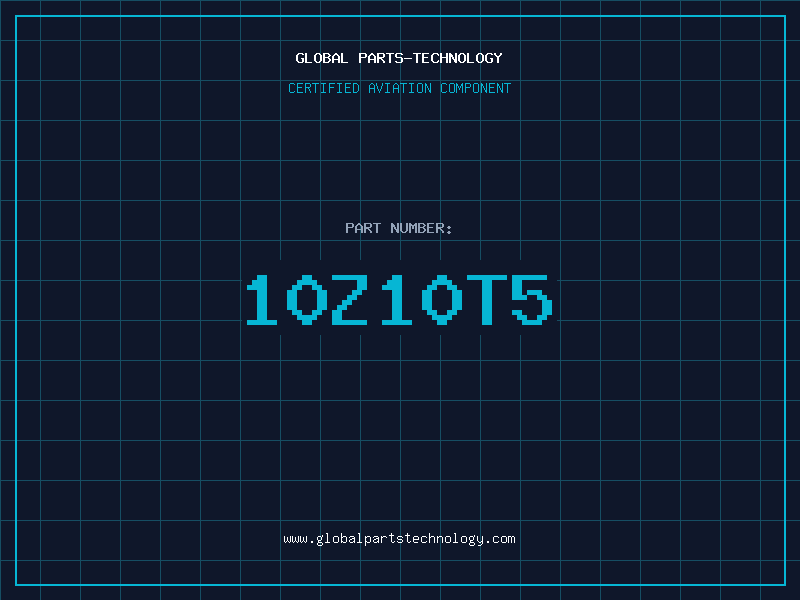Click the PART NUMBER: label
Image resolution: width=800 pixels, height=600 pixels.
[x=399, y=228]
